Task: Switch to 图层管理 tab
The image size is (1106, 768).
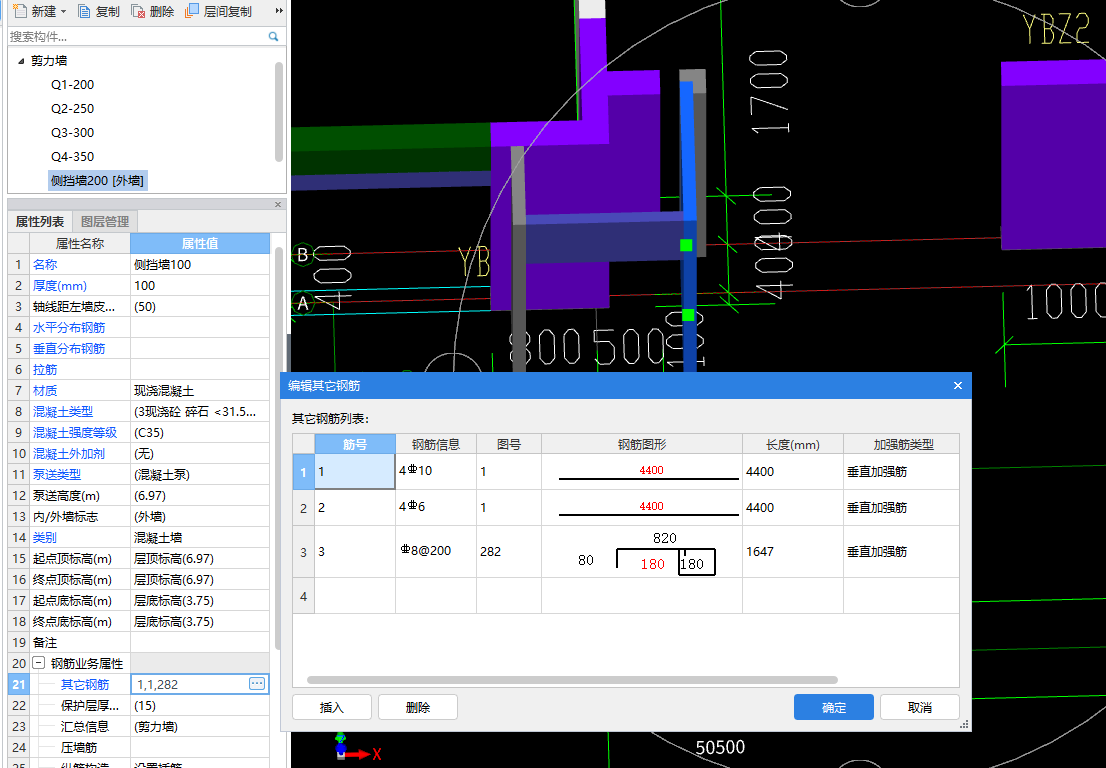Action: coord(104,221)
